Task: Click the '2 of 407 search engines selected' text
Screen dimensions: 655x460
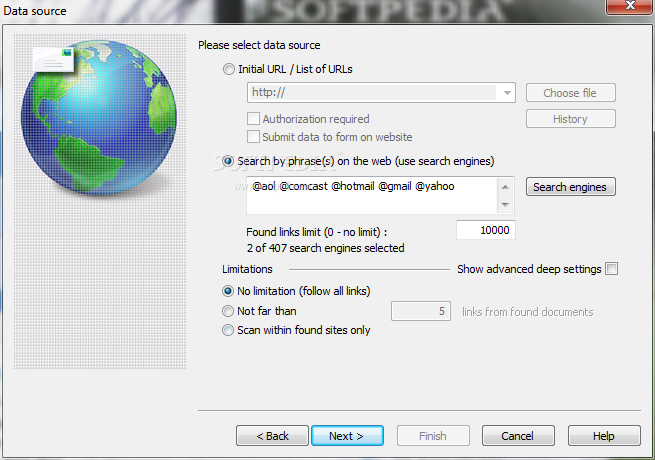Action: coord(325,248)
